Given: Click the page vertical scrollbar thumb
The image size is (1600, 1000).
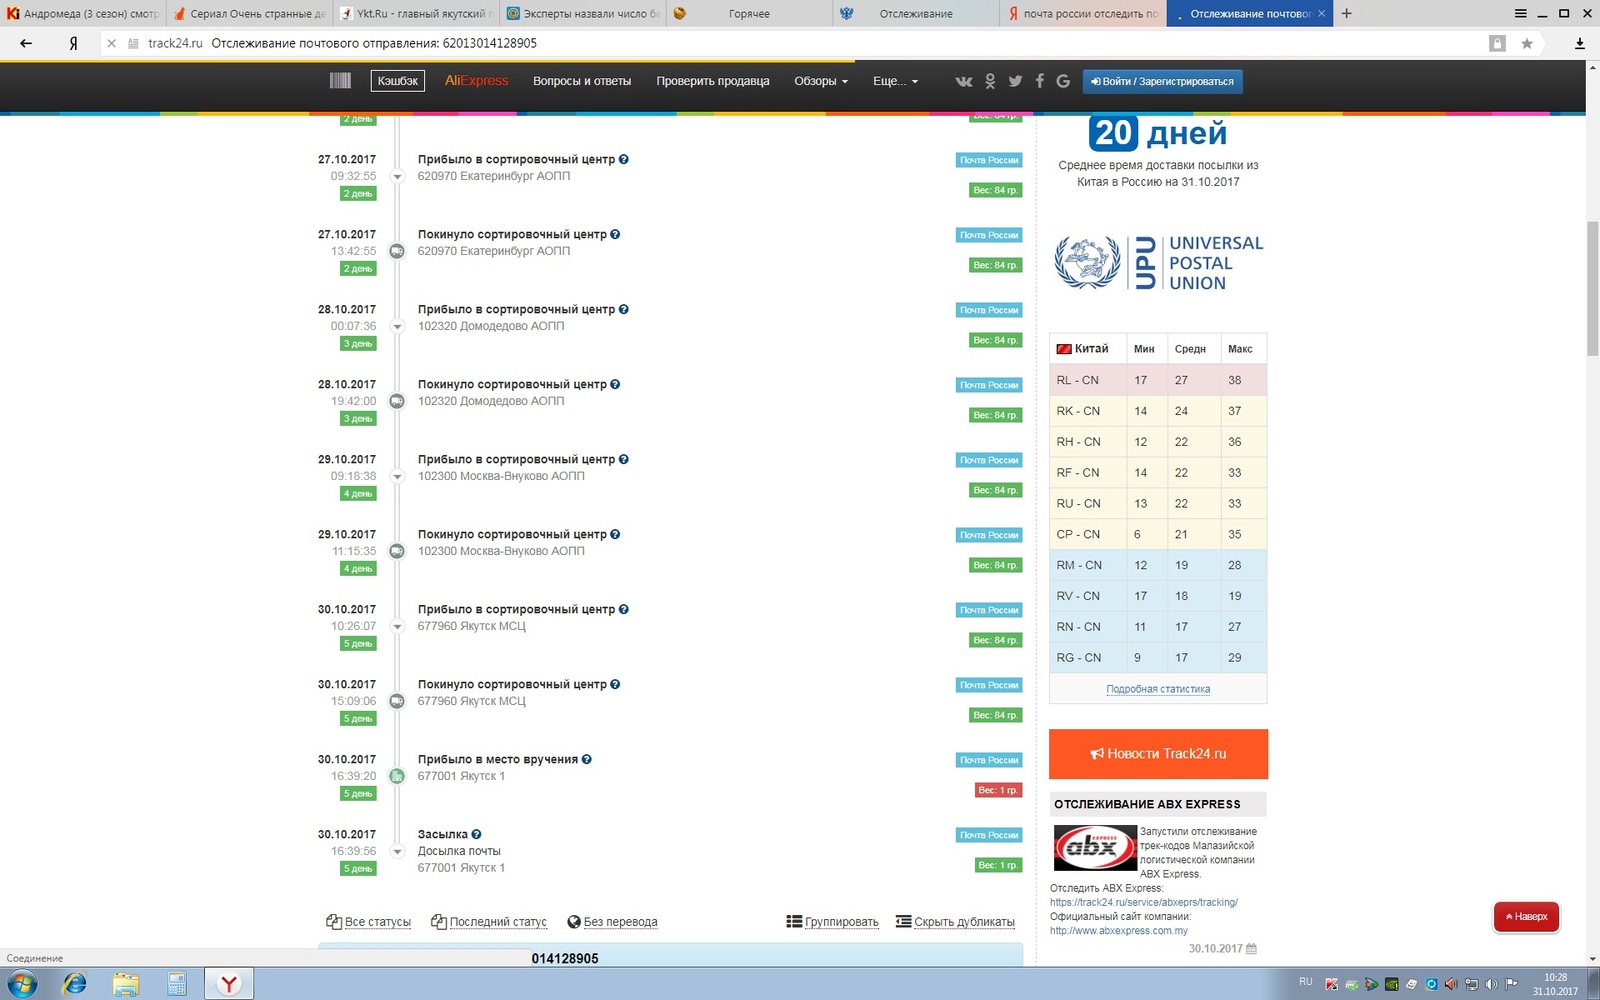Looking at the screenshot, I should pos(1592,288).
